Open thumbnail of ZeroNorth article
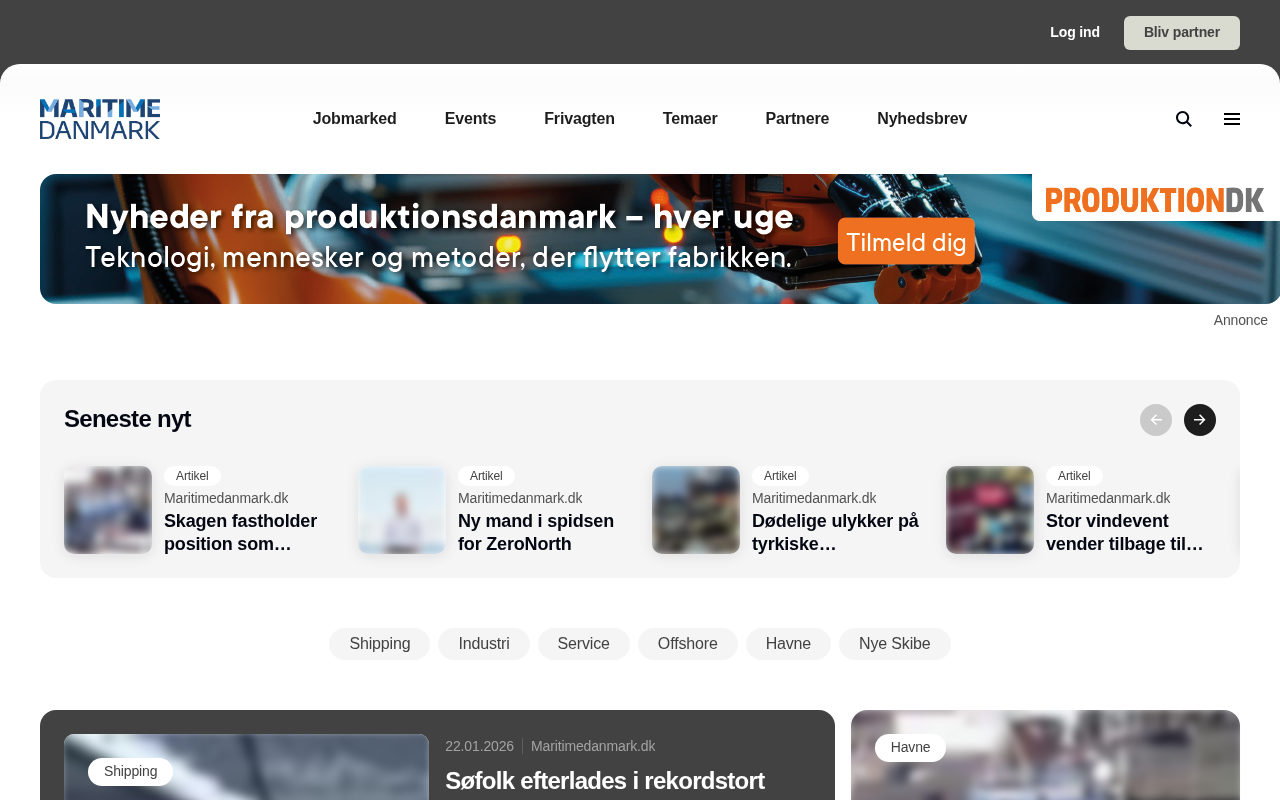Screen dimensions: 1280x800 point(402,510)
